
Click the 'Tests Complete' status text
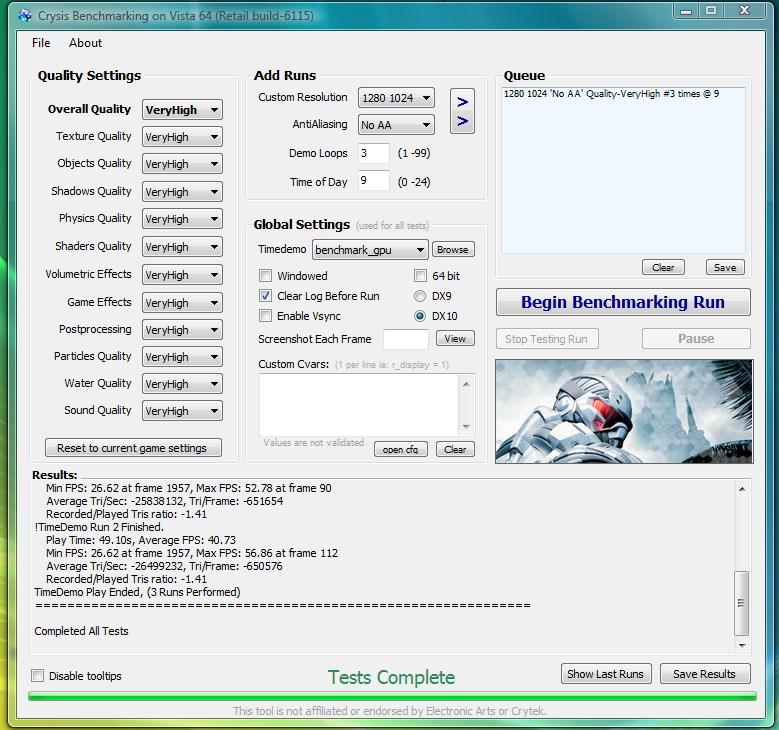(x=391, y=677)
